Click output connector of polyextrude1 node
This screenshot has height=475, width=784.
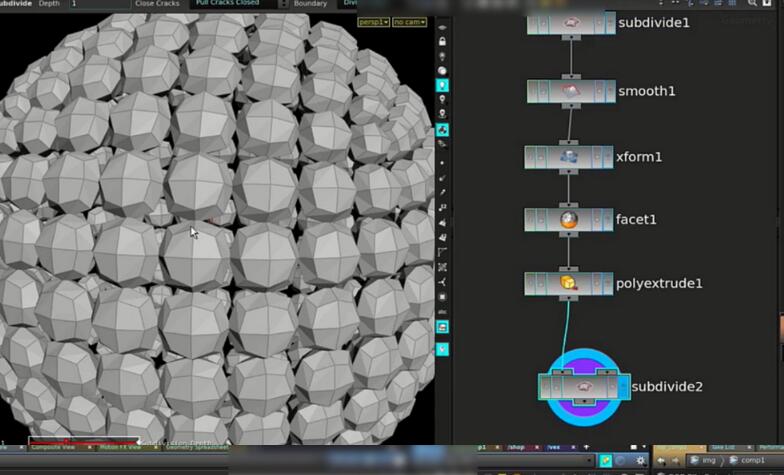pos(568,298)
